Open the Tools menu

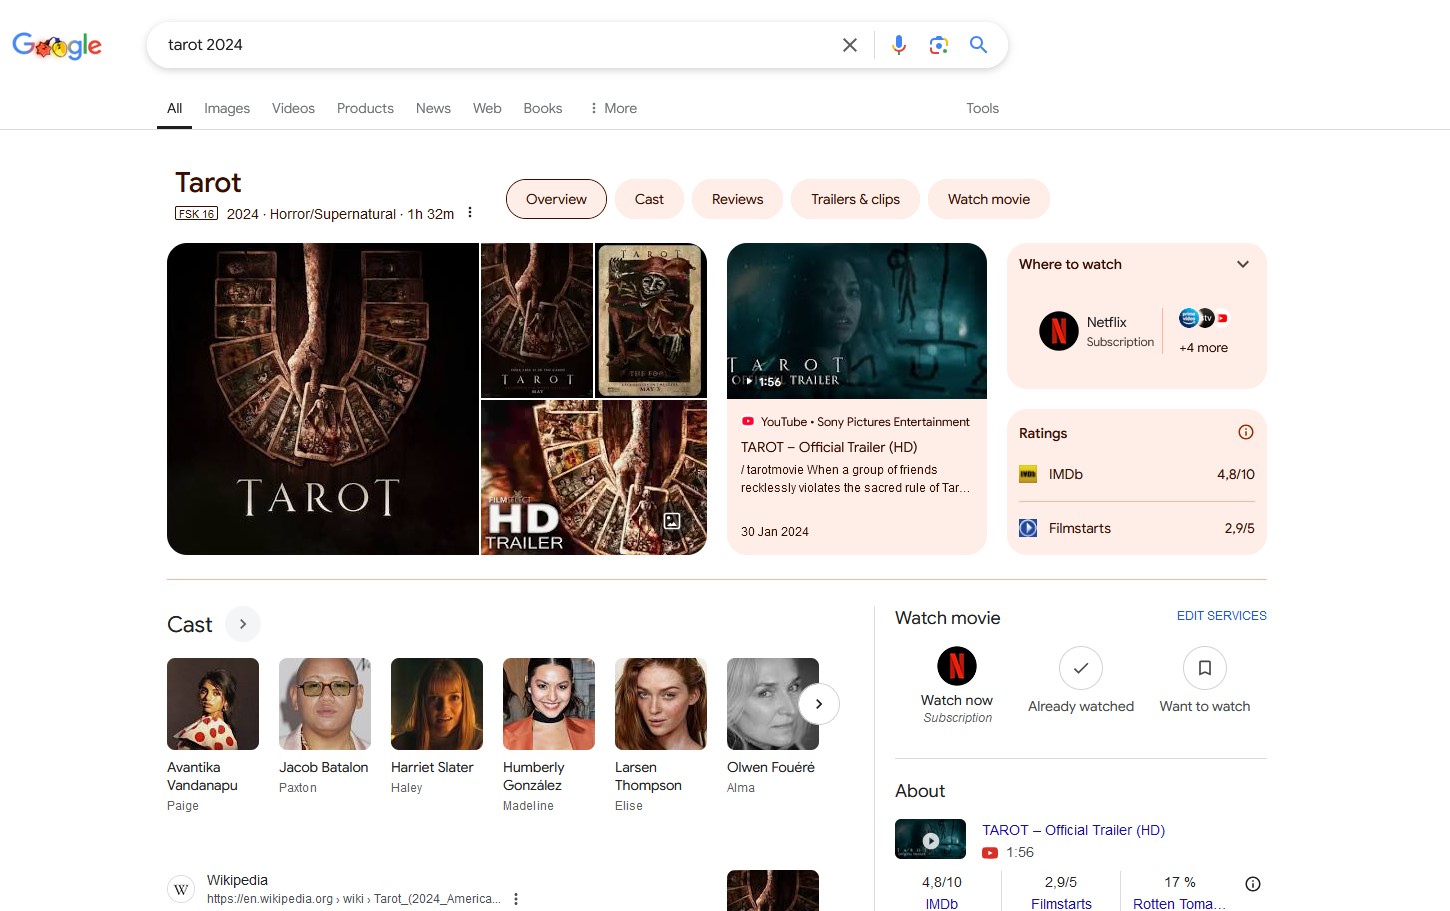pyautogui.click(x=982, y=108)
